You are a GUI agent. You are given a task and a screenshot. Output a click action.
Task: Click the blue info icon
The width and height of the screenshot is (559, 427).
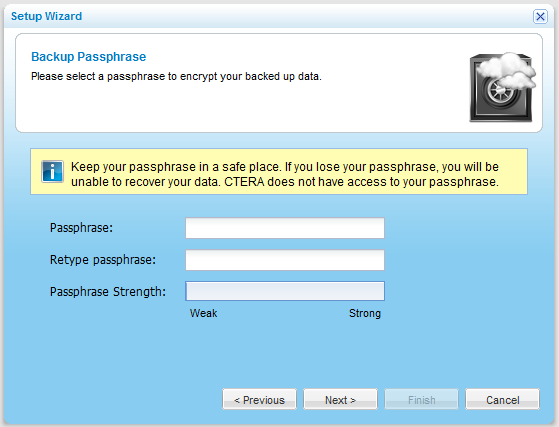pyautogui.click(x=52, y=171)
